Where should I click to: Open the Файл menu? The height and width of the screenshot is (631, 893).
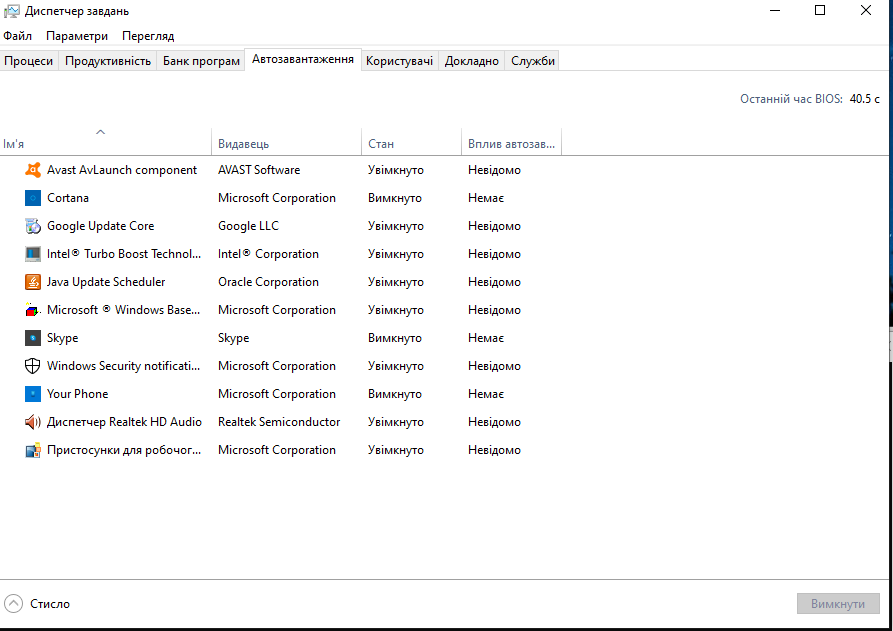18,36
